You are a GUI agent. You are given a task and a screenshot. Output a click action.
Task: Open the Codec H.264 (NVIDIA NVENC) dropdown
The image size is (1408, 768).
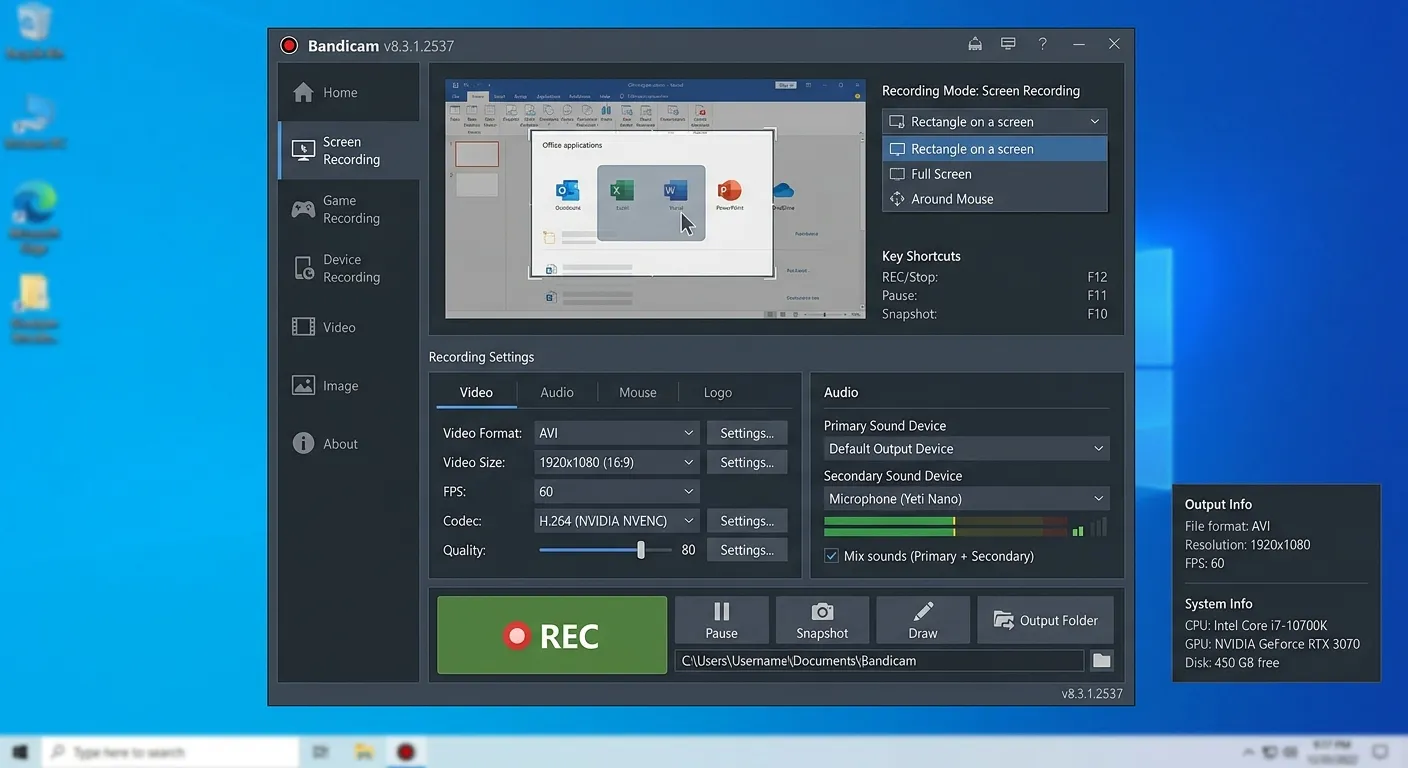pyautogui.click(x=616, y=521)
